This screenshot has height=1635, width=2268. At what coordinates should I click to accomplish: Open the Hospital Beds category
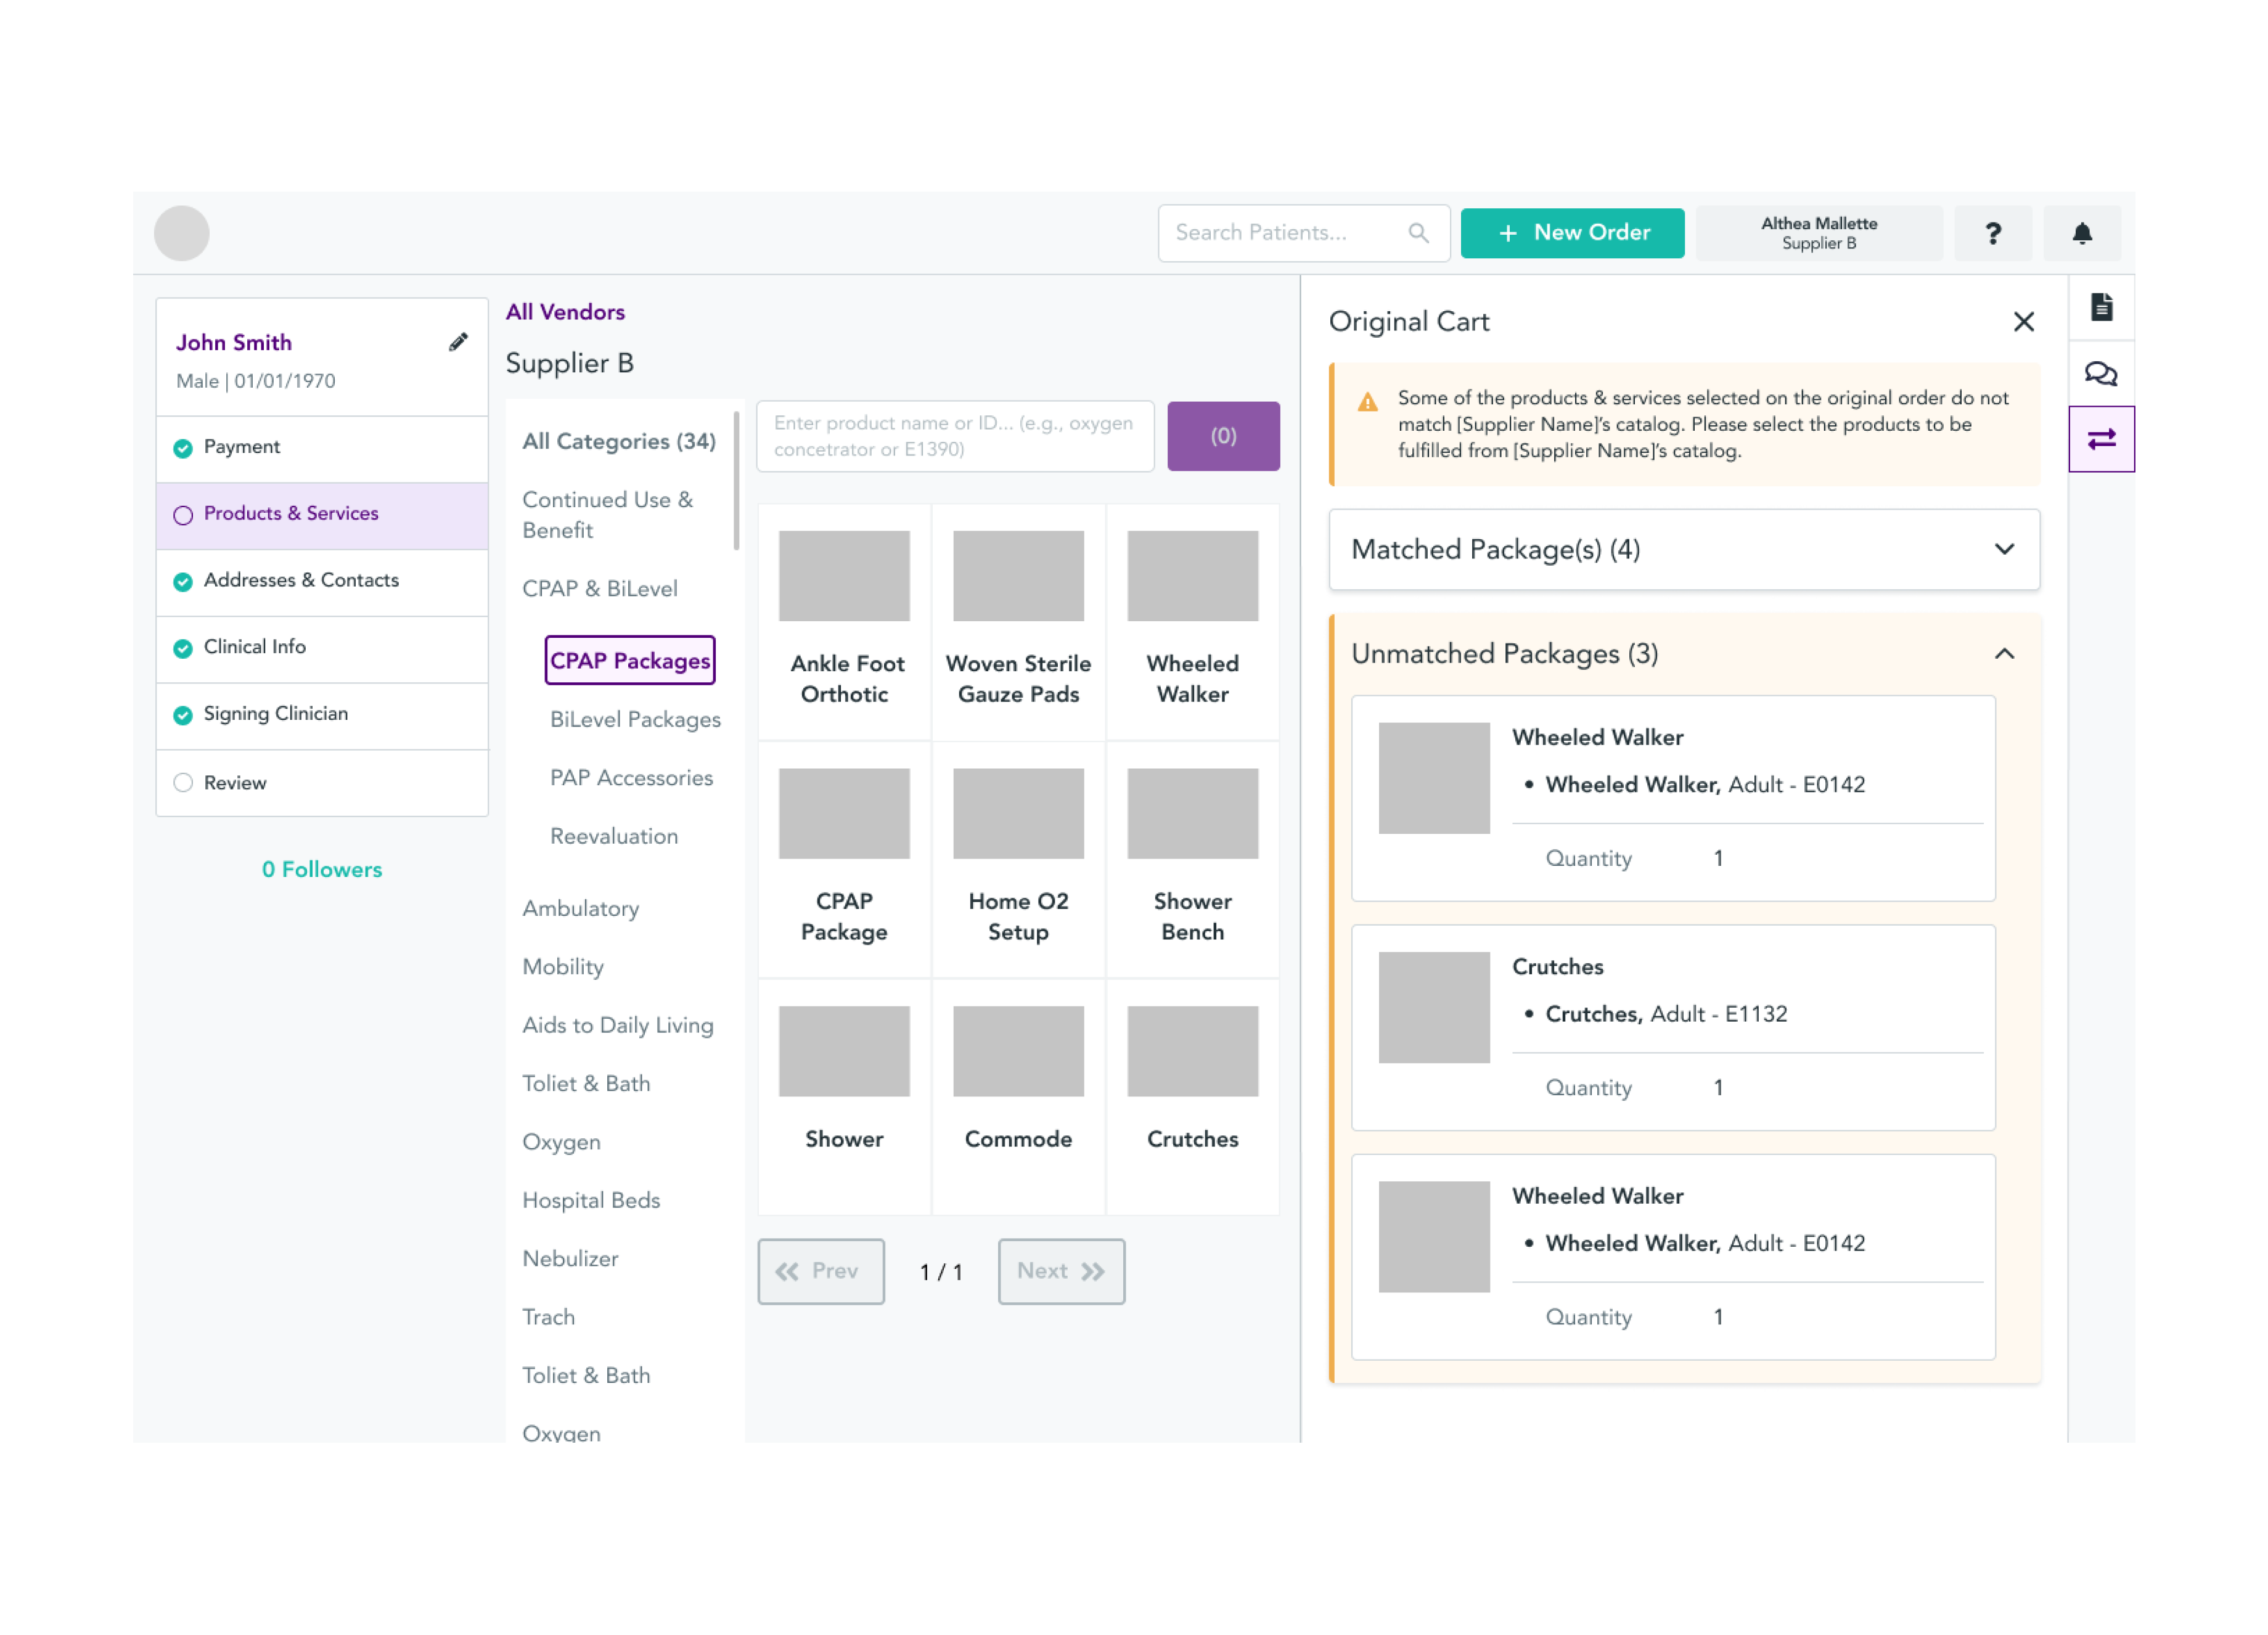(x=591, y=1201)
